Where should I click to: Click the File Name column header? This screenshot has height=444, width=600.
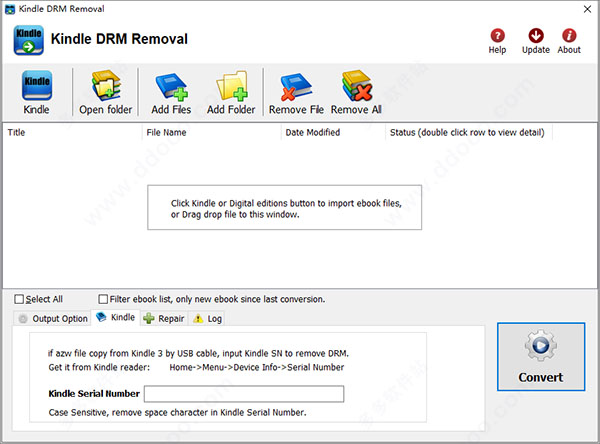point(212,132)
